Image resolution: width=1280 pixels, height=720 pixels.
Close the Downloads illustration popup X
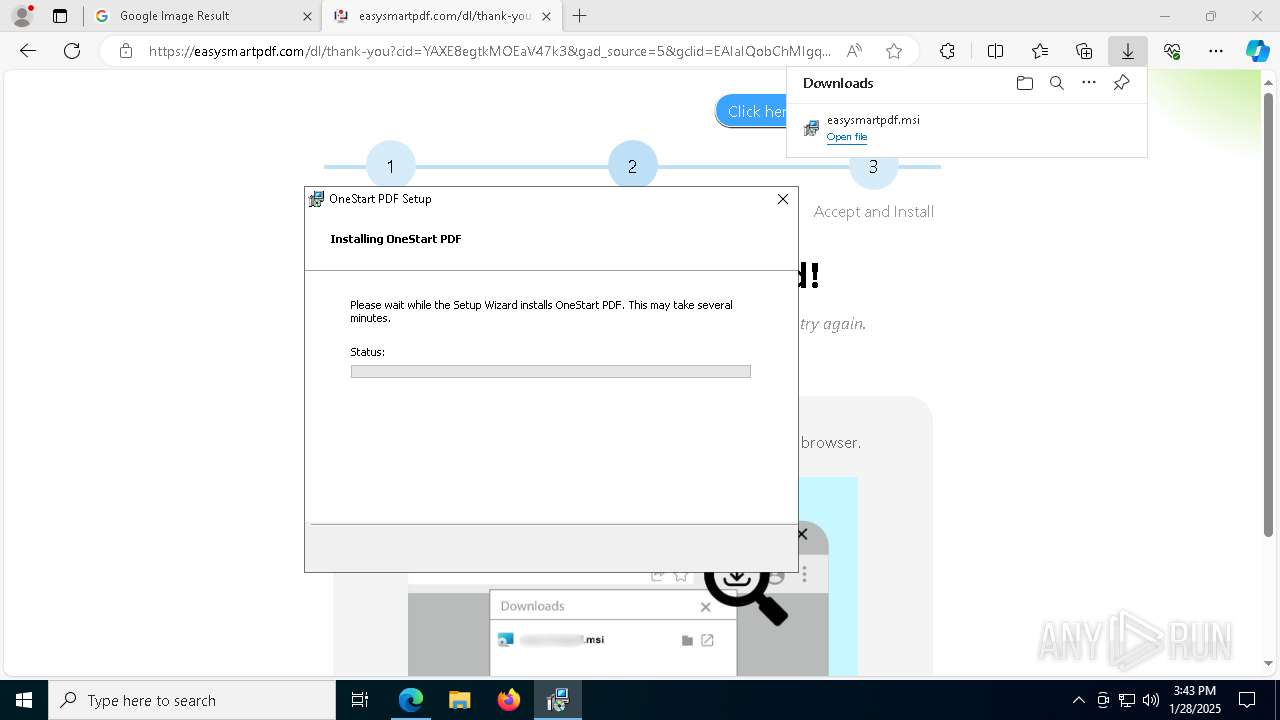[x=705, y=606]
